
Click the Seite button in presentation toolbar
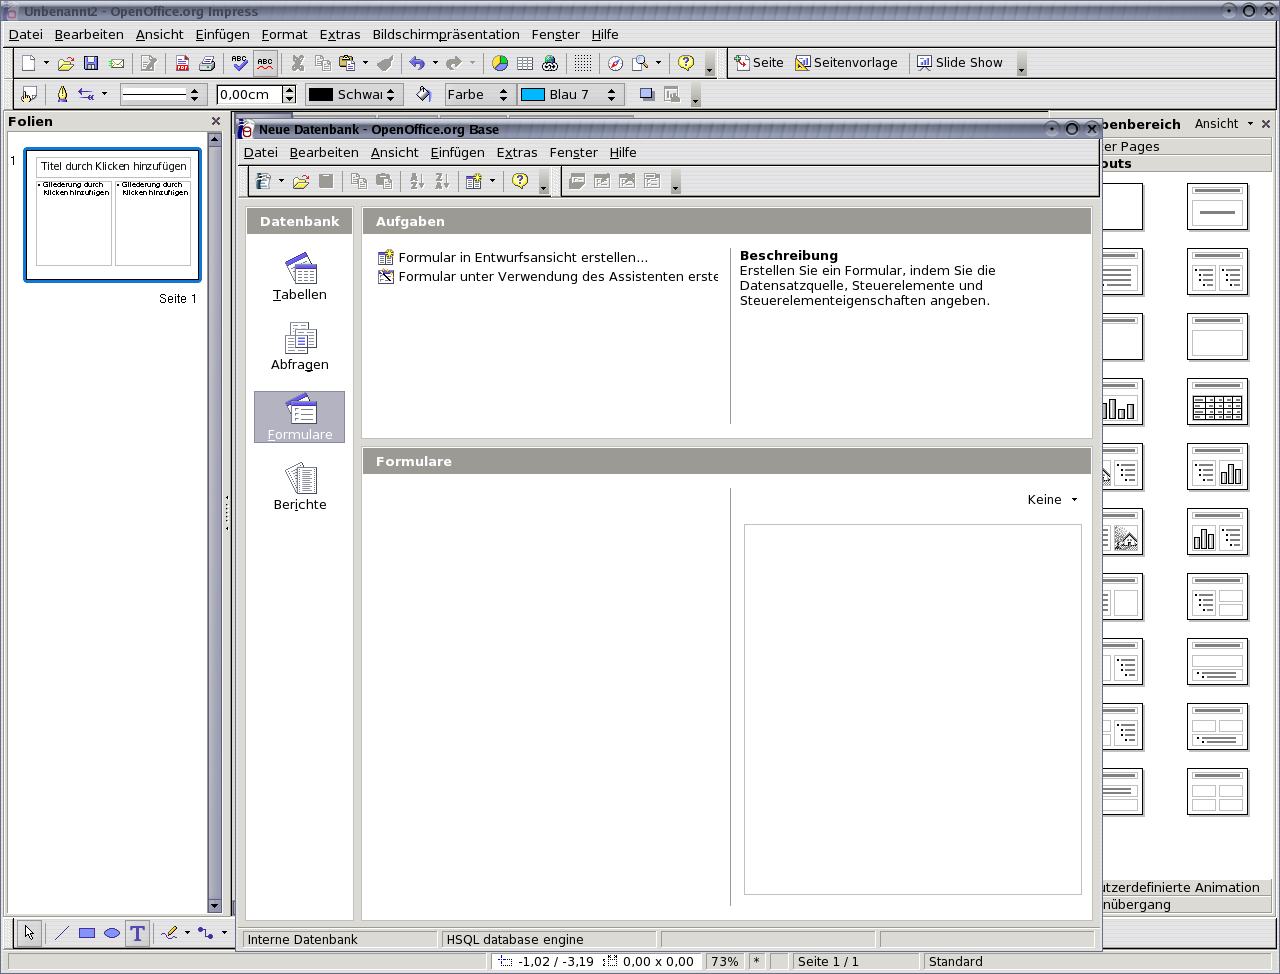click(758, 62)
